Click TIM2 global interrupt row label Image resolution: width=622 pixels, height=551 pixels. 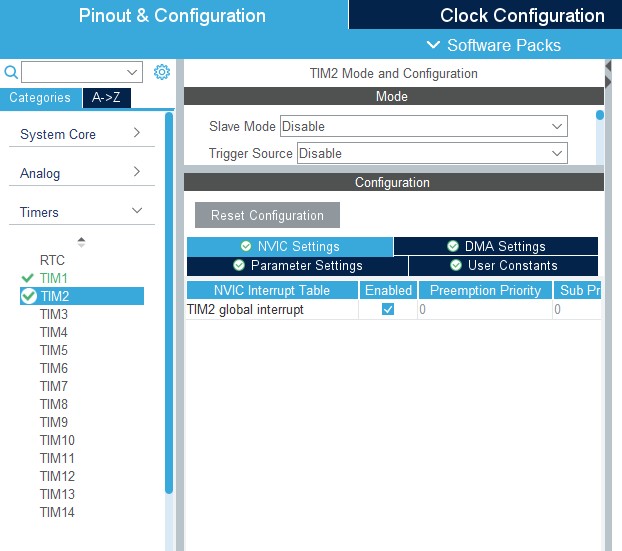pos(245,309)
